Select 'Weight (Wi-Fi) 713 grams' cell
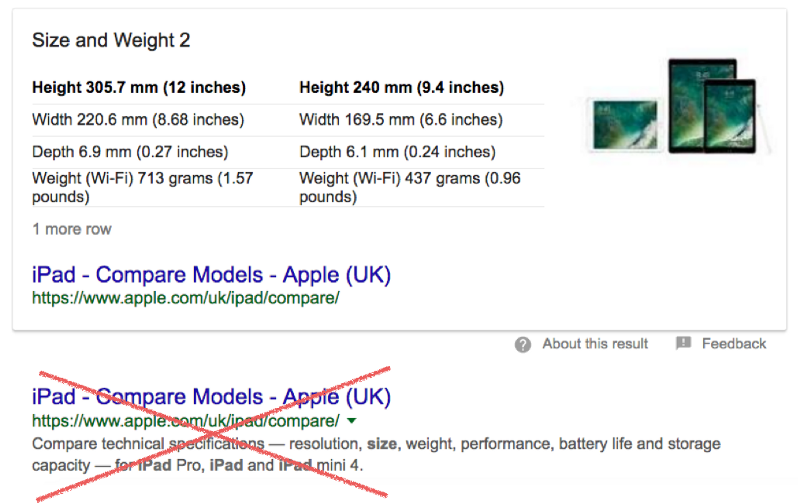 coord(143,187)
